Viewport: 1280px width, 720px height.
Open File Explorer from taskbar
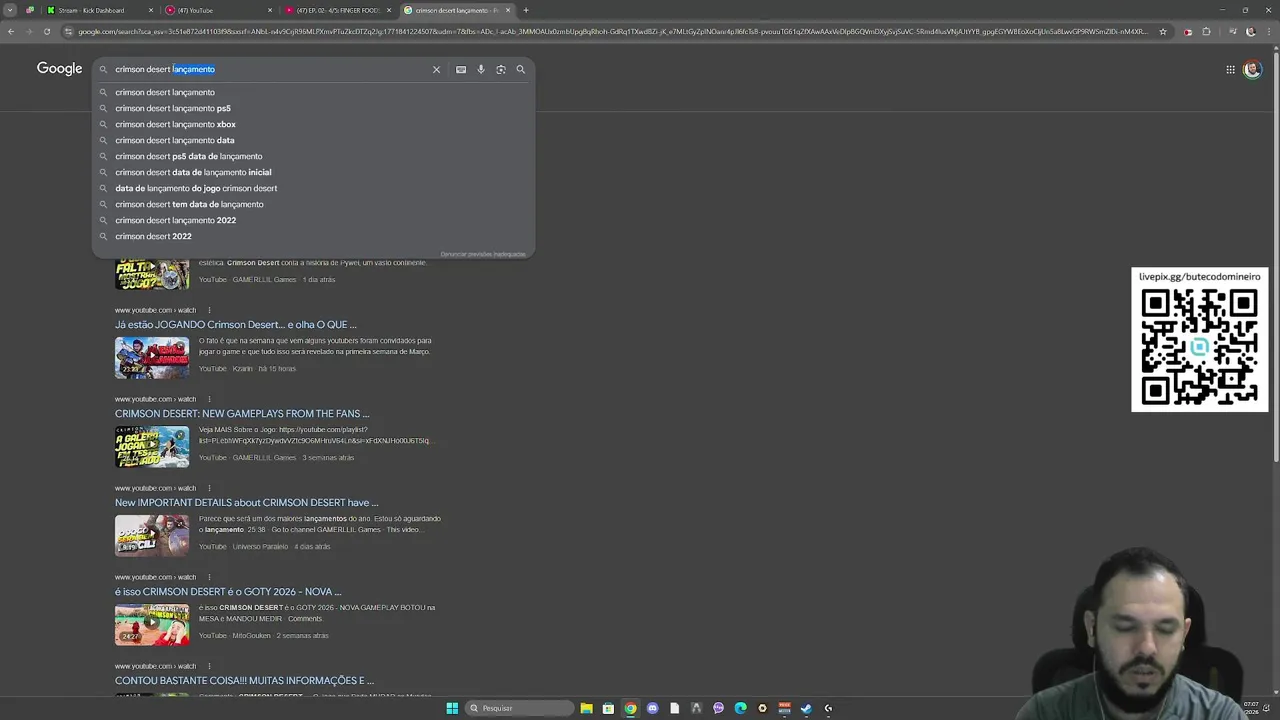click(x=586, y=708)
